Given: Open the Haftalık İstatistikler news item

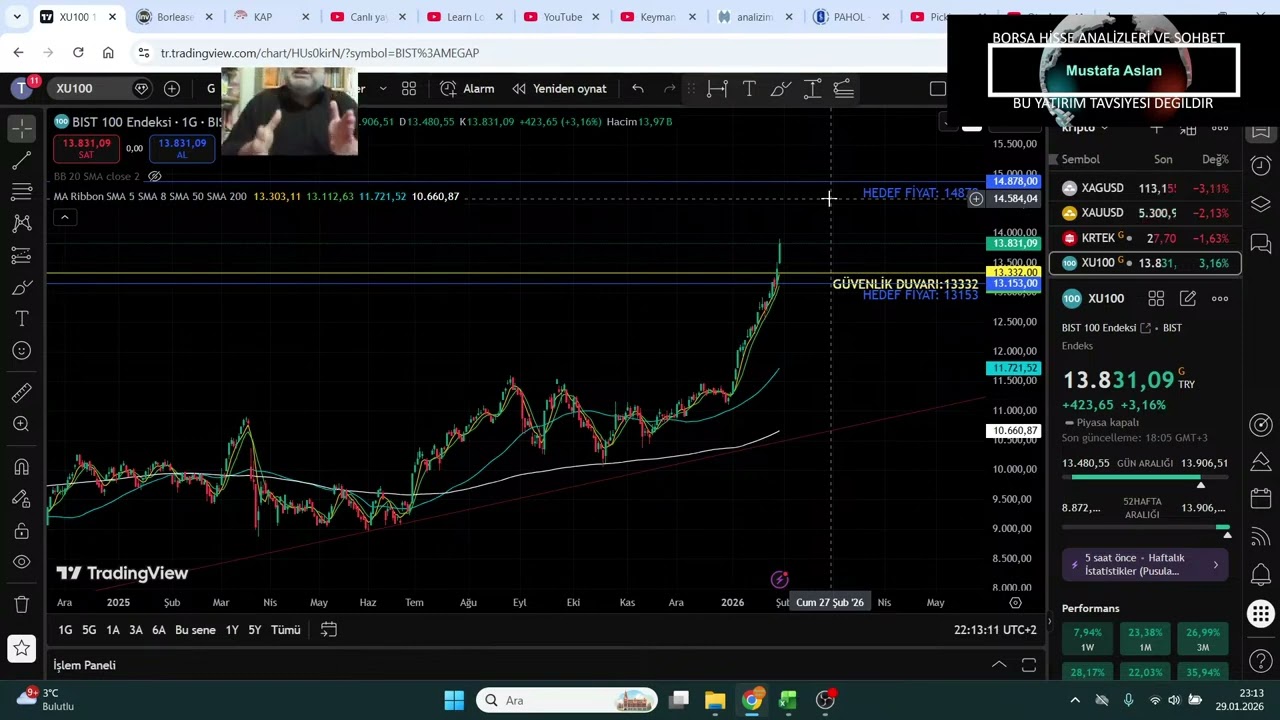Looking at the screenshot, I should (1146, 565).
